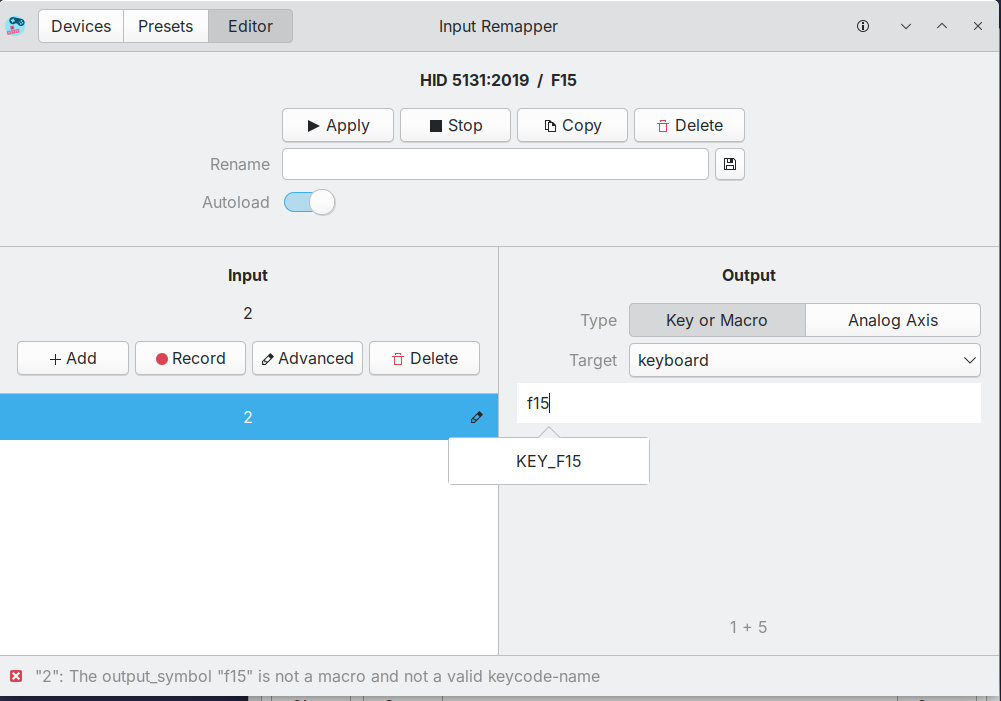
Task: Apply the current preset
Action: (337, 125)
